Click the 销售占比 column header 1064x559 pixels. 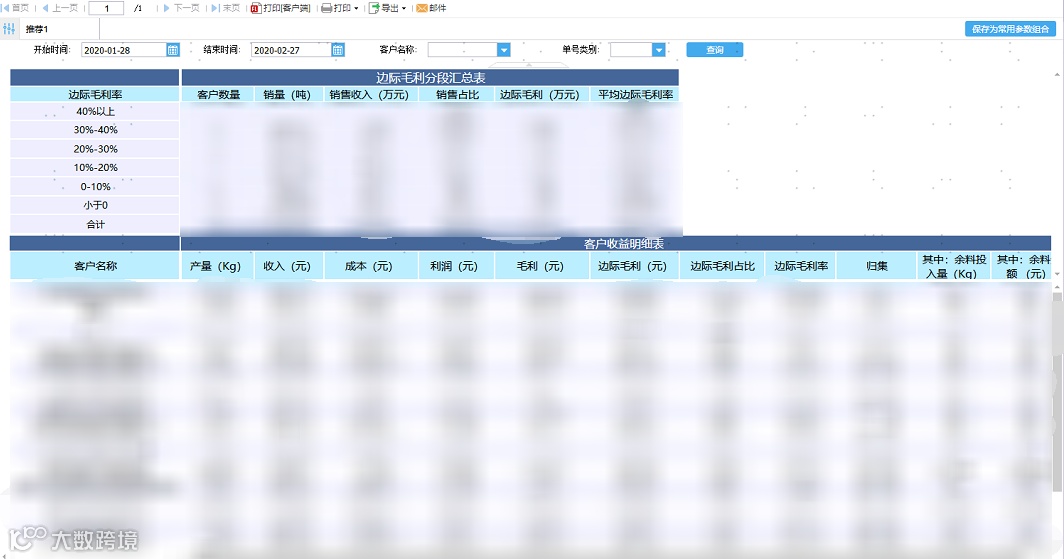tap(457, 94)
